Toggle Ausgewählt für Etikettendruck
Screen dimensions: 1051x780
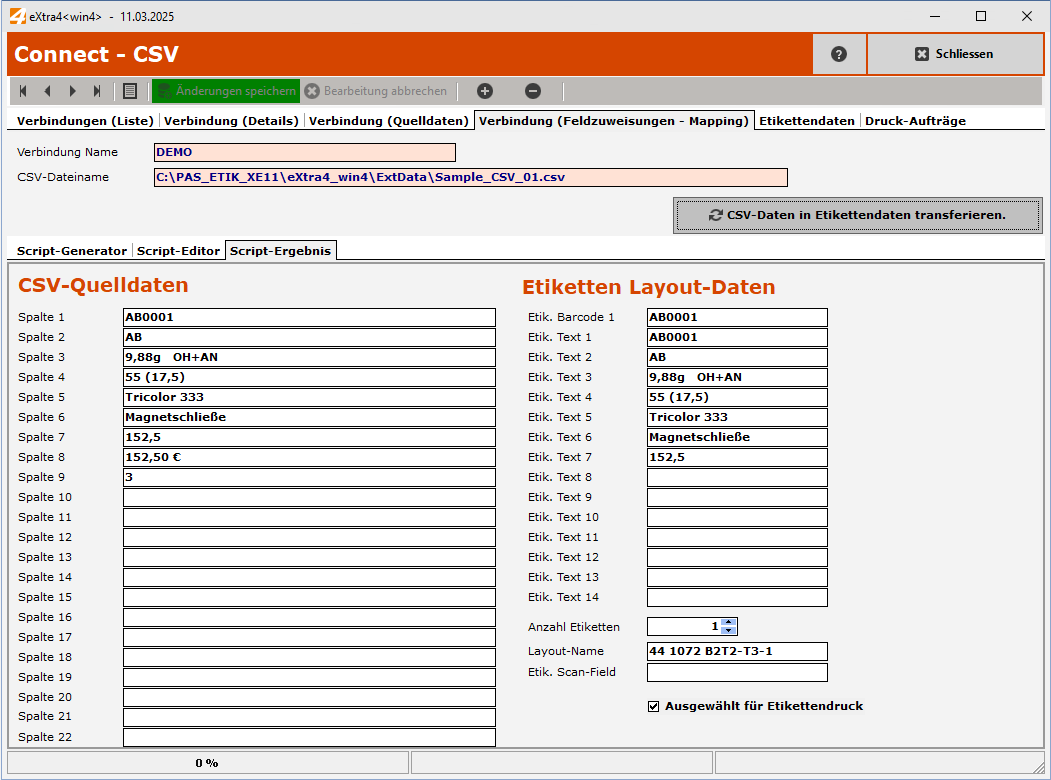tap(654, 705)
